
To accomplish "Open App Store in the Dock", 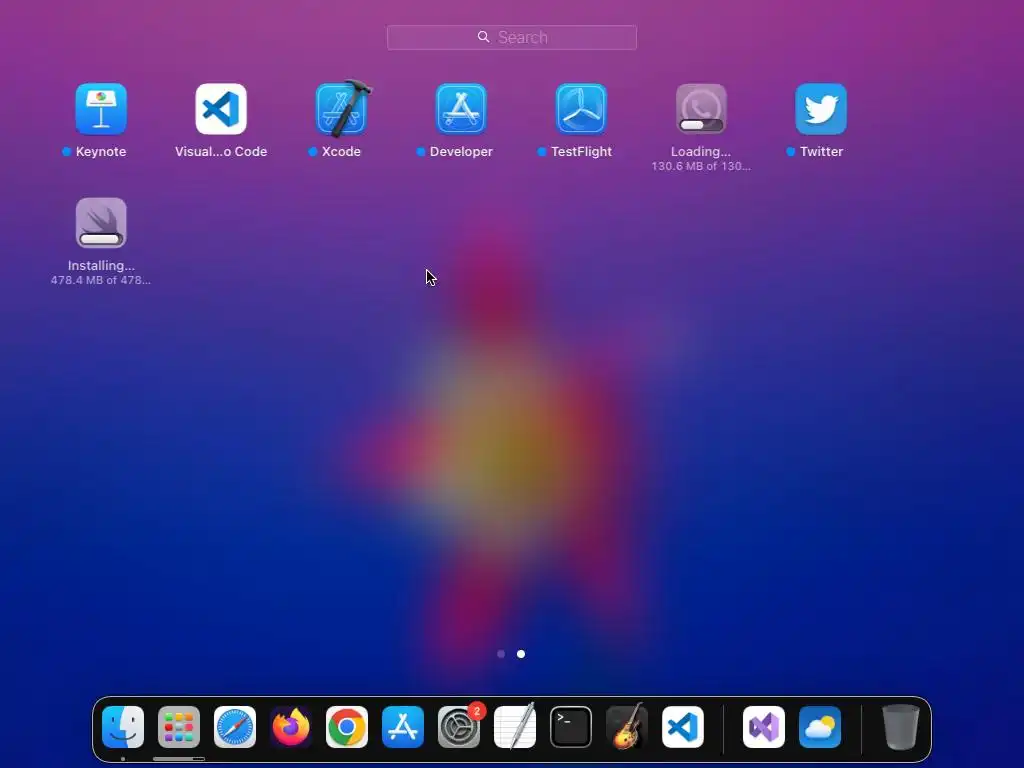I will pos(402,727).
